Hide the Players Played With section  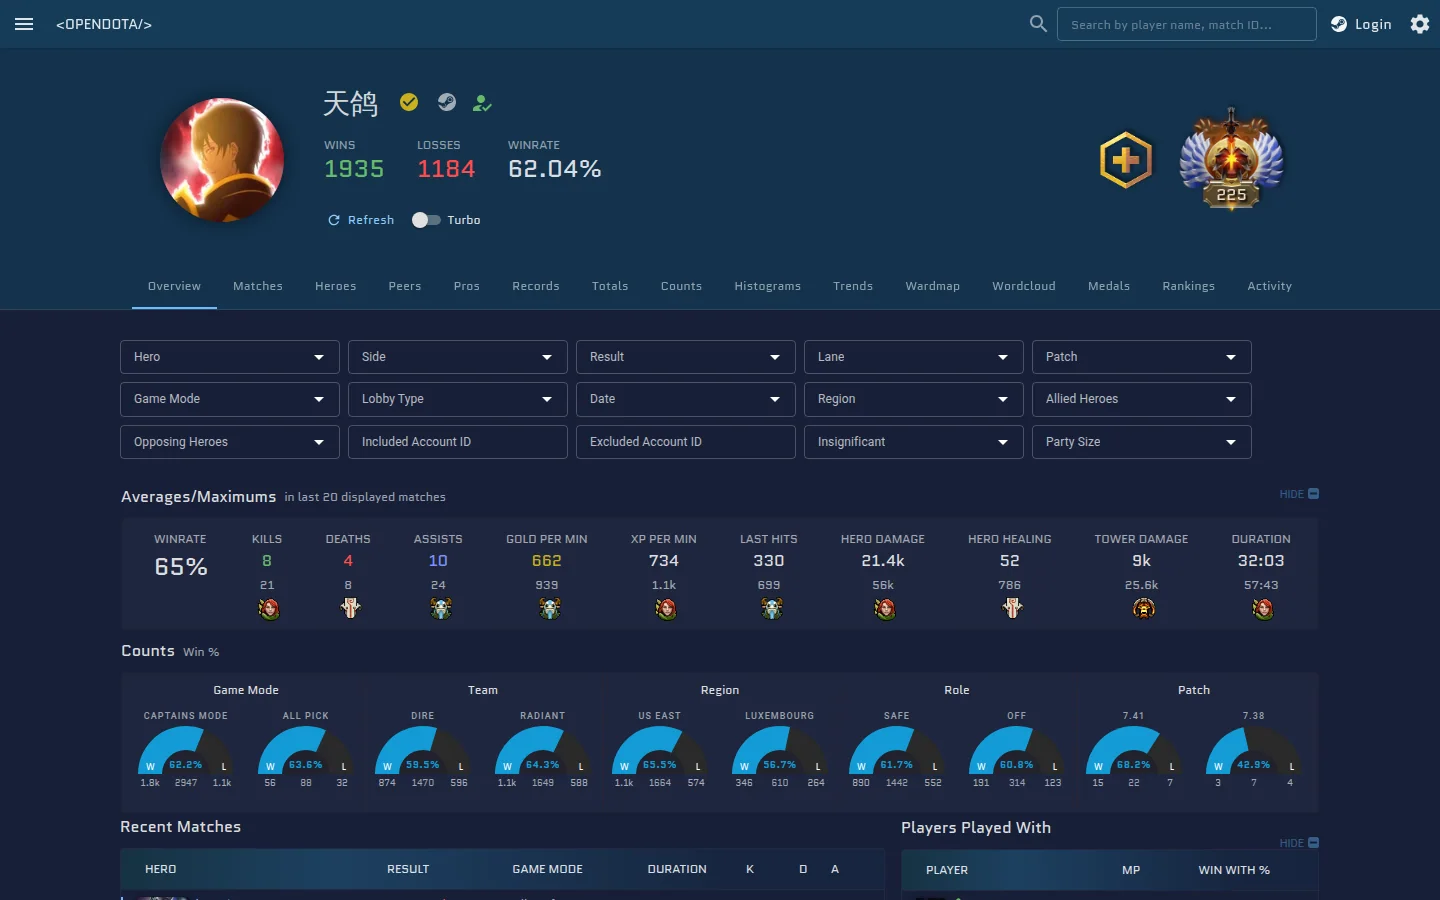pyautogui.click(x=1299, y=843)
